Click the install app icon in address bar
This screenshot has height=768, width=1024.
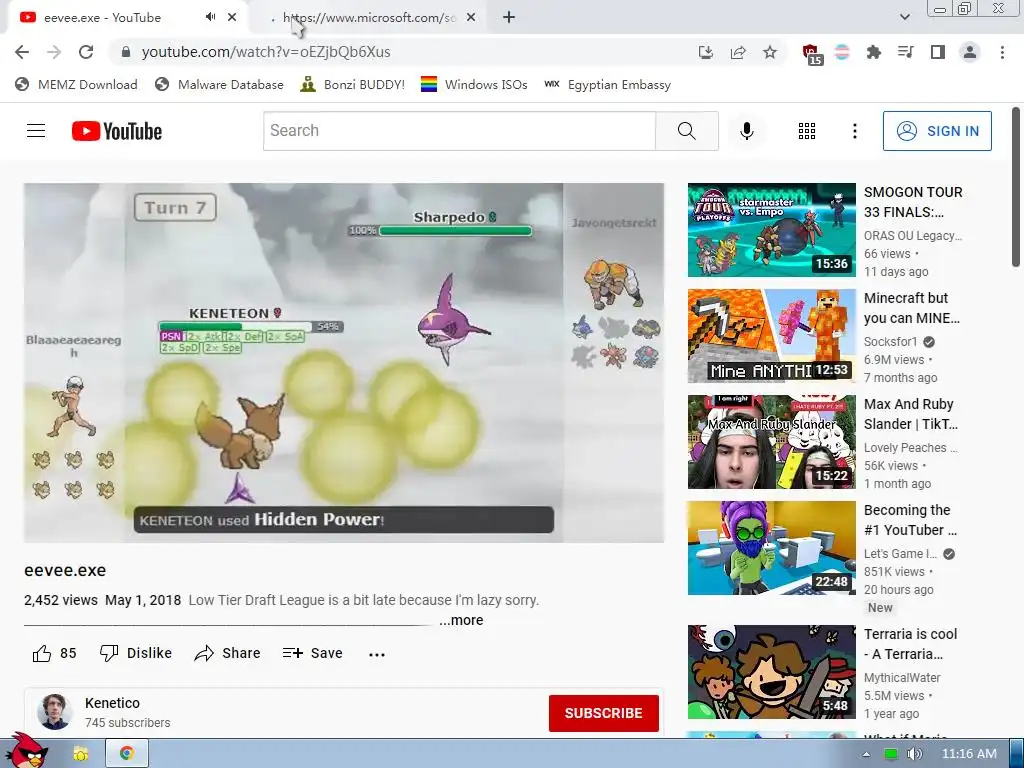point(706,52)
